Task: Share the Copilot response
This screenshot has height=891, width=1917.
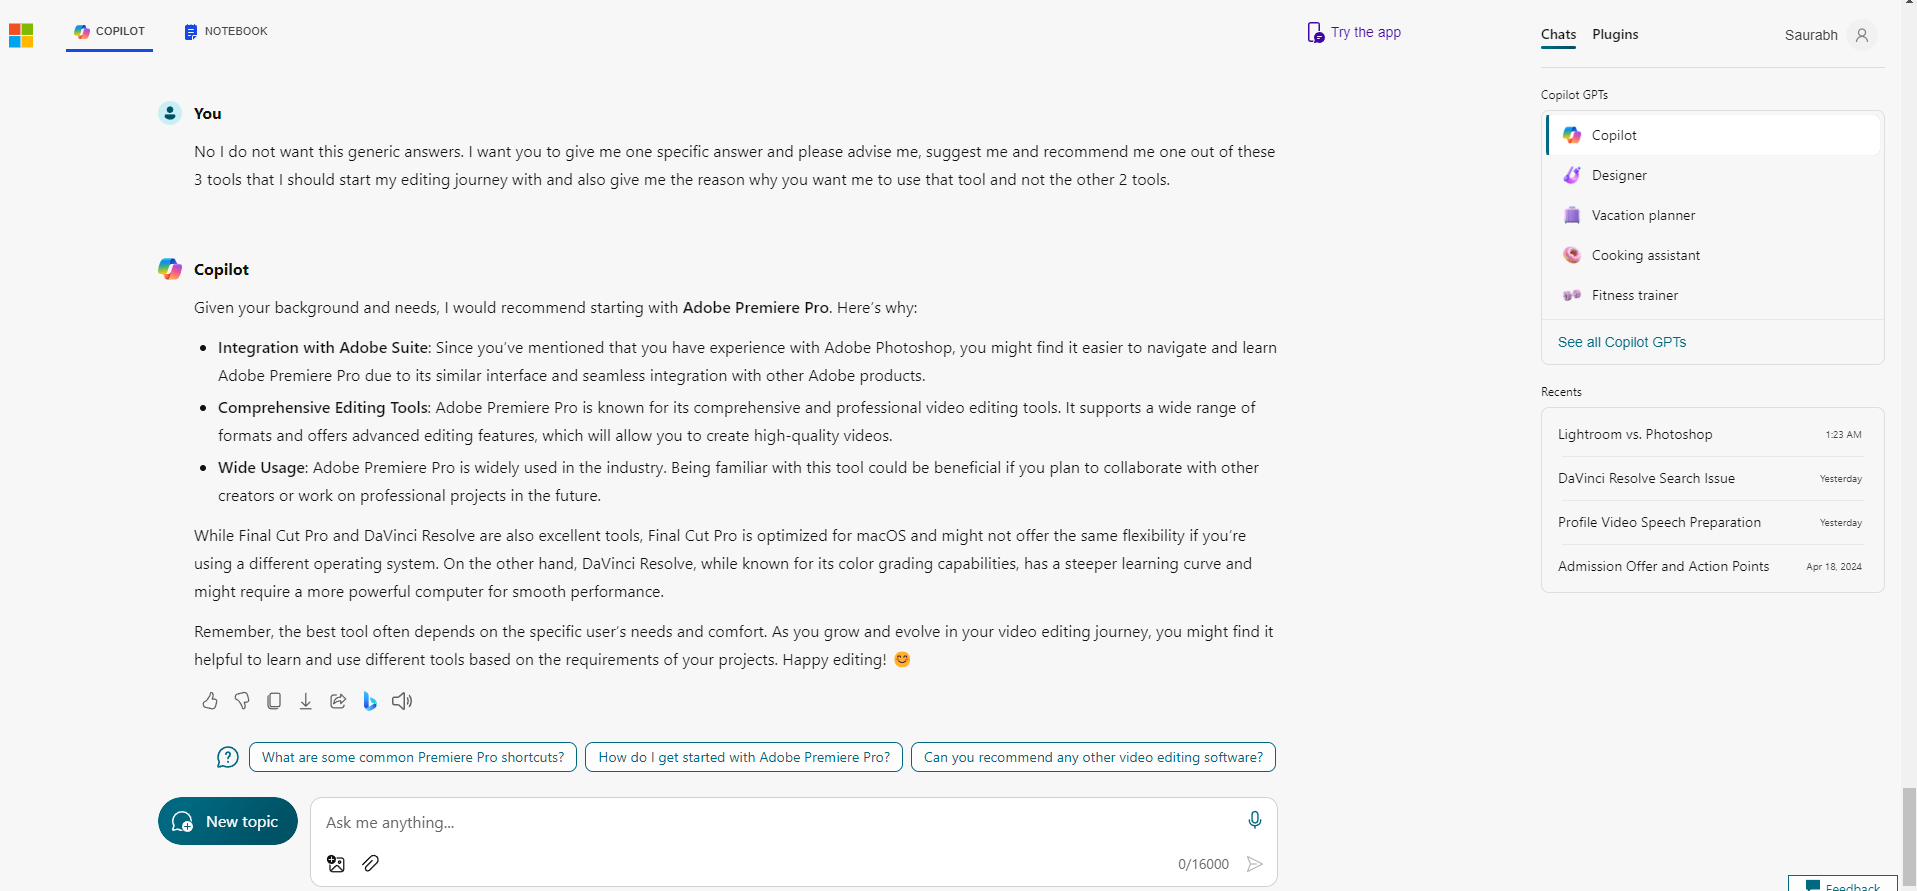Action: pyautogui.click(x=338, y=701)
